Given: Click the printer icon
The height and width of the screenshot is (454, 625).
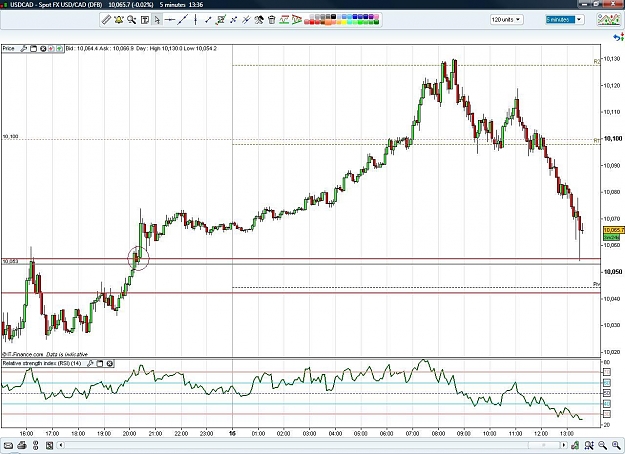Looking at the screenshot, I should click(22, 445).
